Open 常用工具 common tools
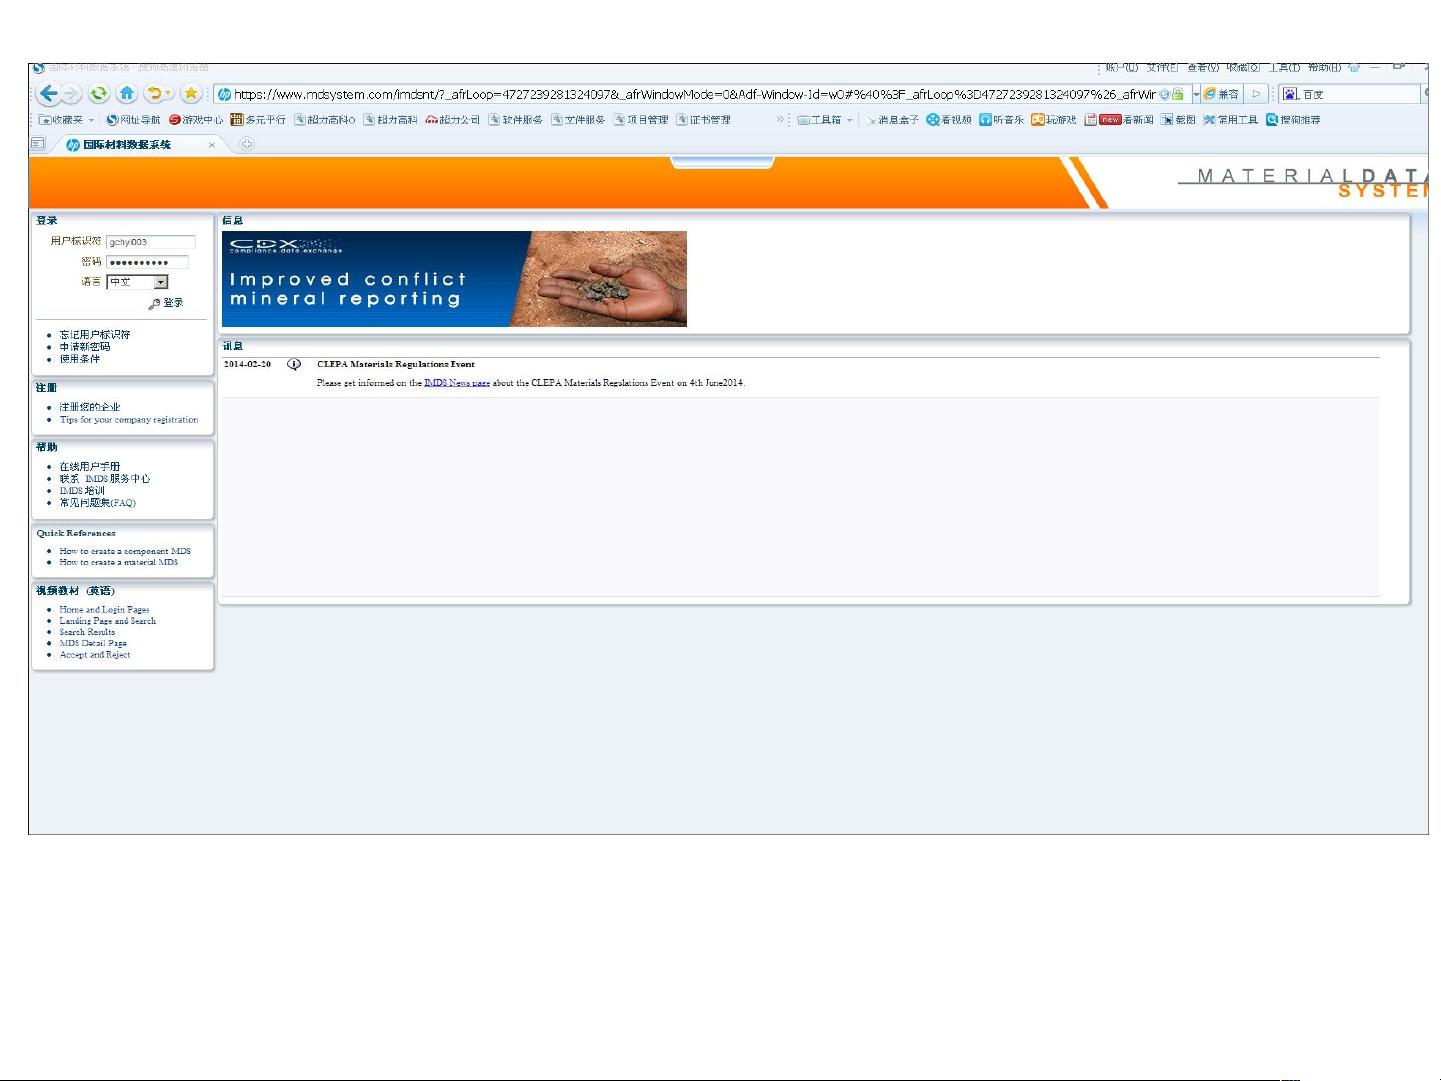The image size is (1441, 1081). click(x=1230, y=120)
